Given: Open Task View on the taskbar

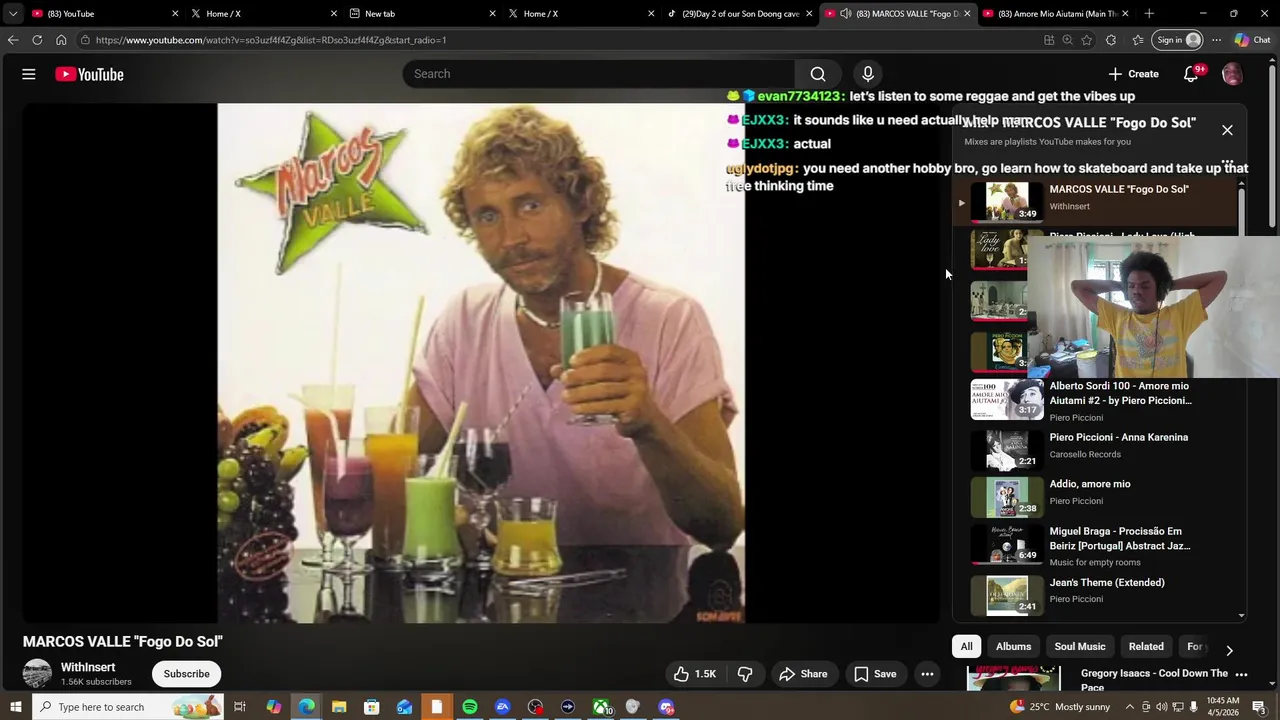Looking at the screenshot, I should click(x=240, y=707).
